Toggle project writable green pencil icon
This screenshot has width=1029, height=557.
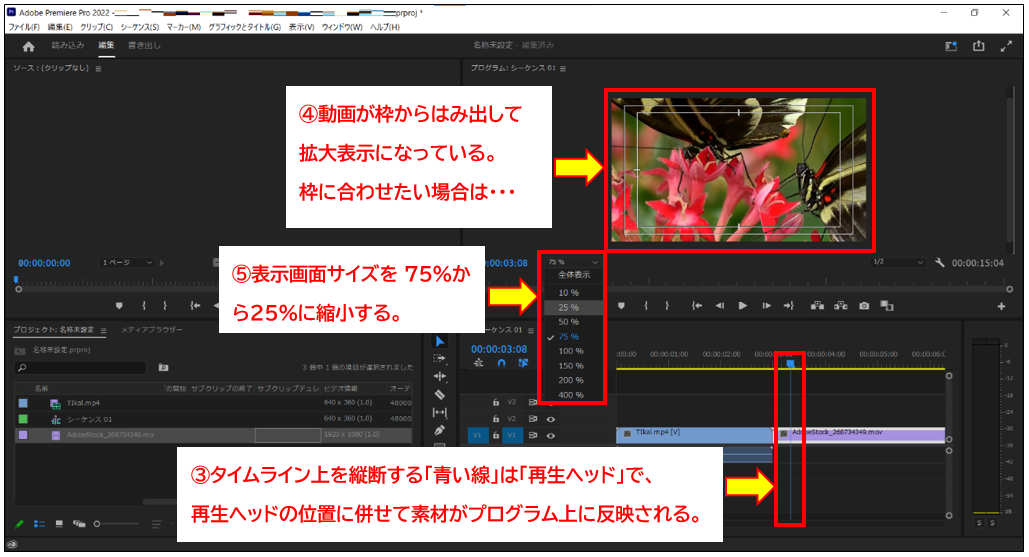click(19, 524)
